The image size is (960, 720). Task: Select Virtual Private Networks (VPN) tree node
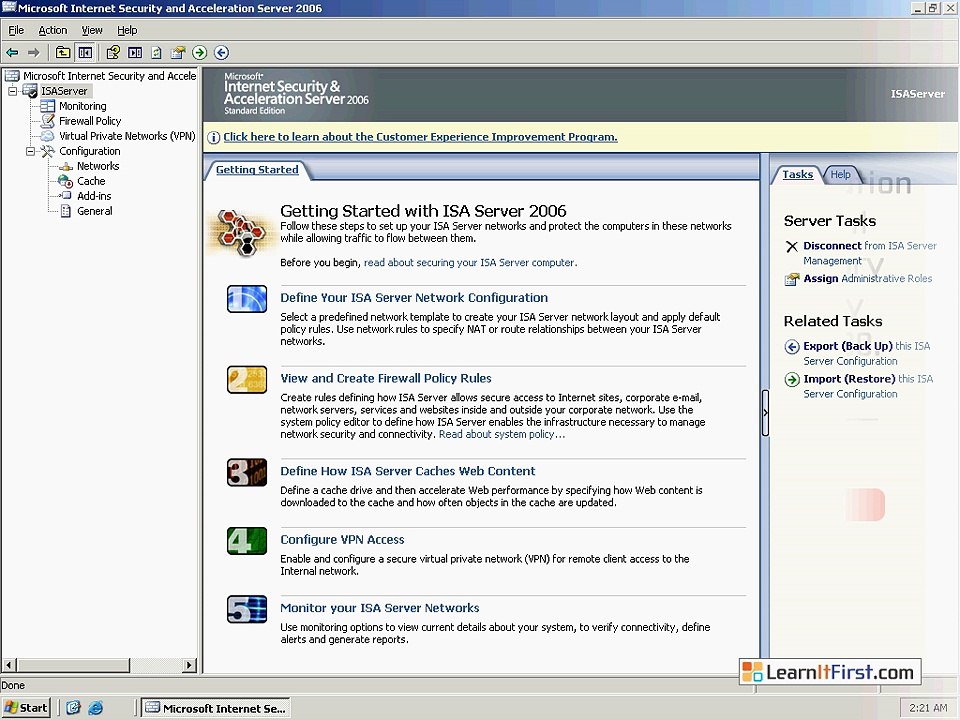pyautogui.click(x=127, y=136)
